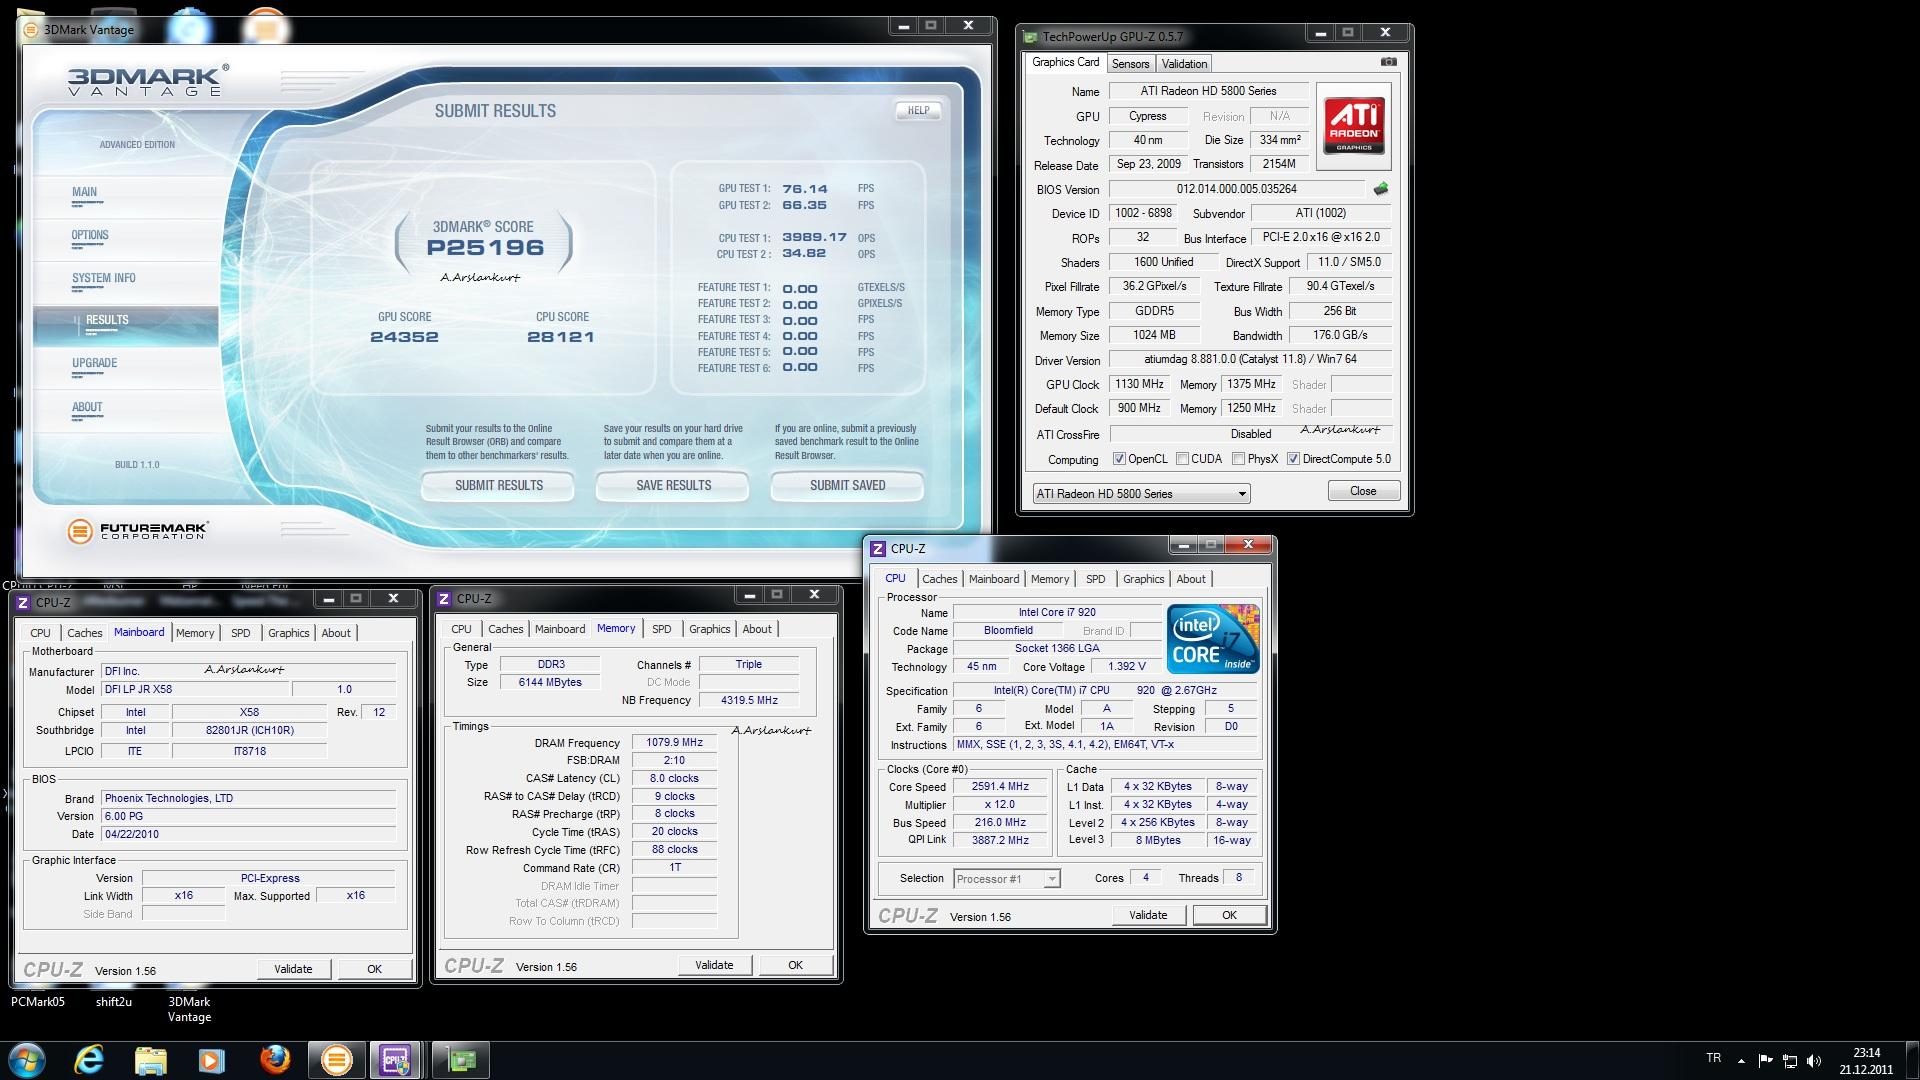
Task: Toggle the CUDA checkbox in GPU-Z
Action: pyautogui.click(x=1182, y=459)
